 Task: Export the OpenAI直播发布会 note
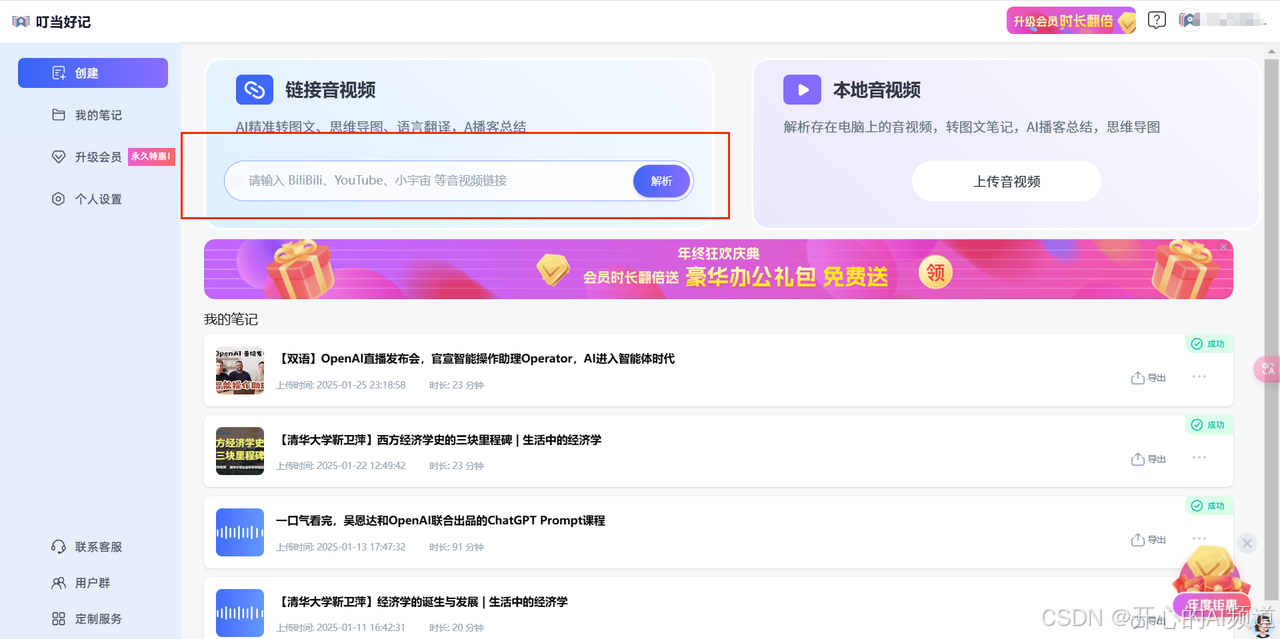(1148, 378)
